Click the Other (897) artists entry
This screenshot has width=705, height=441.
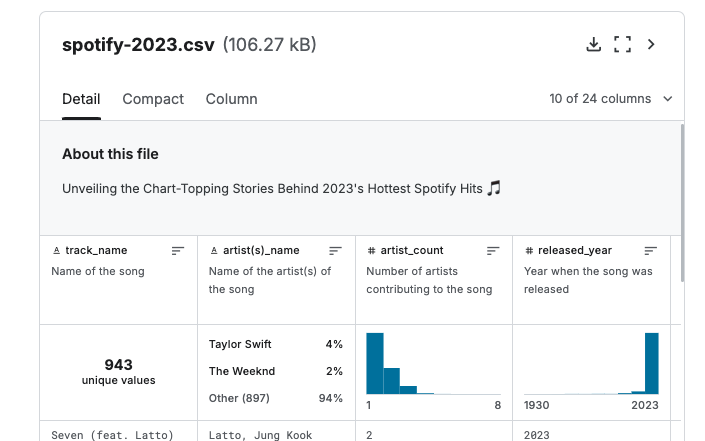(x=276, y=398)
